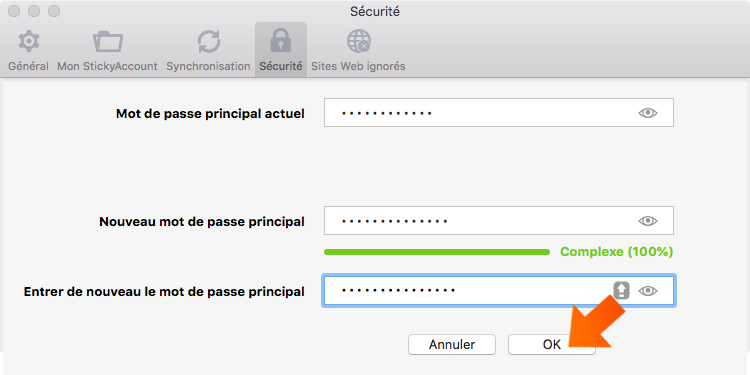This screenshot has width=750, height=375.
Task: Switch to the Général tab label
Action: pos(29,66)
